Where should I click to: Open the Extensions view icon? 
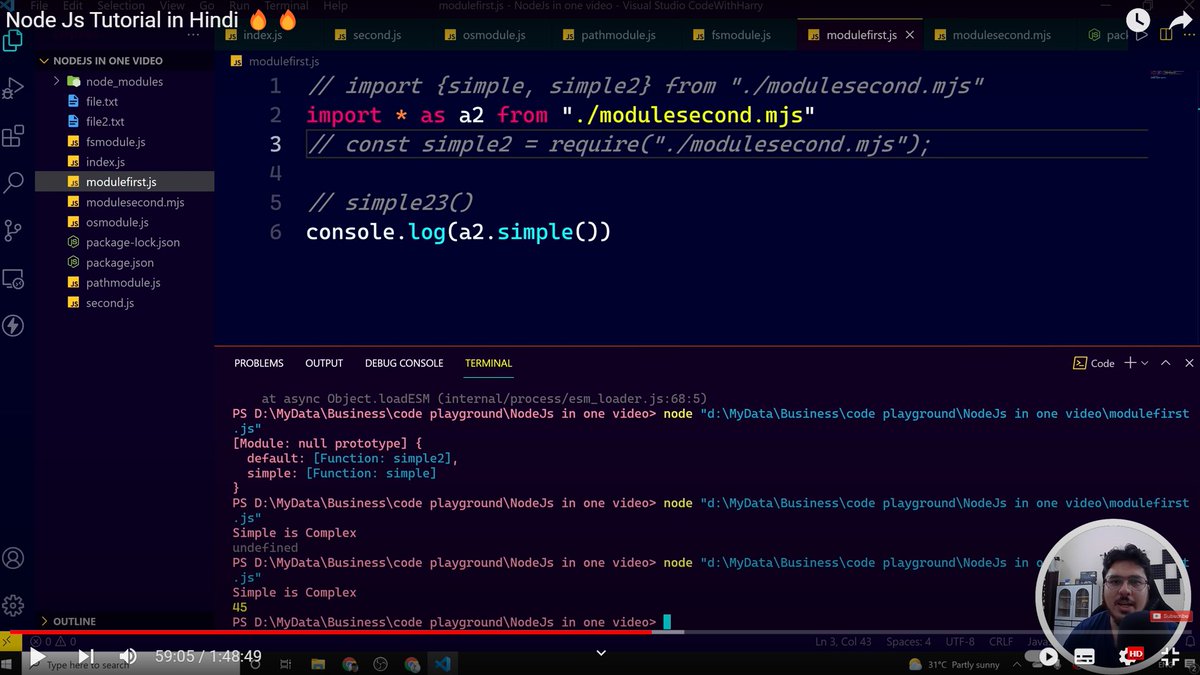click(x=13, y=136)
